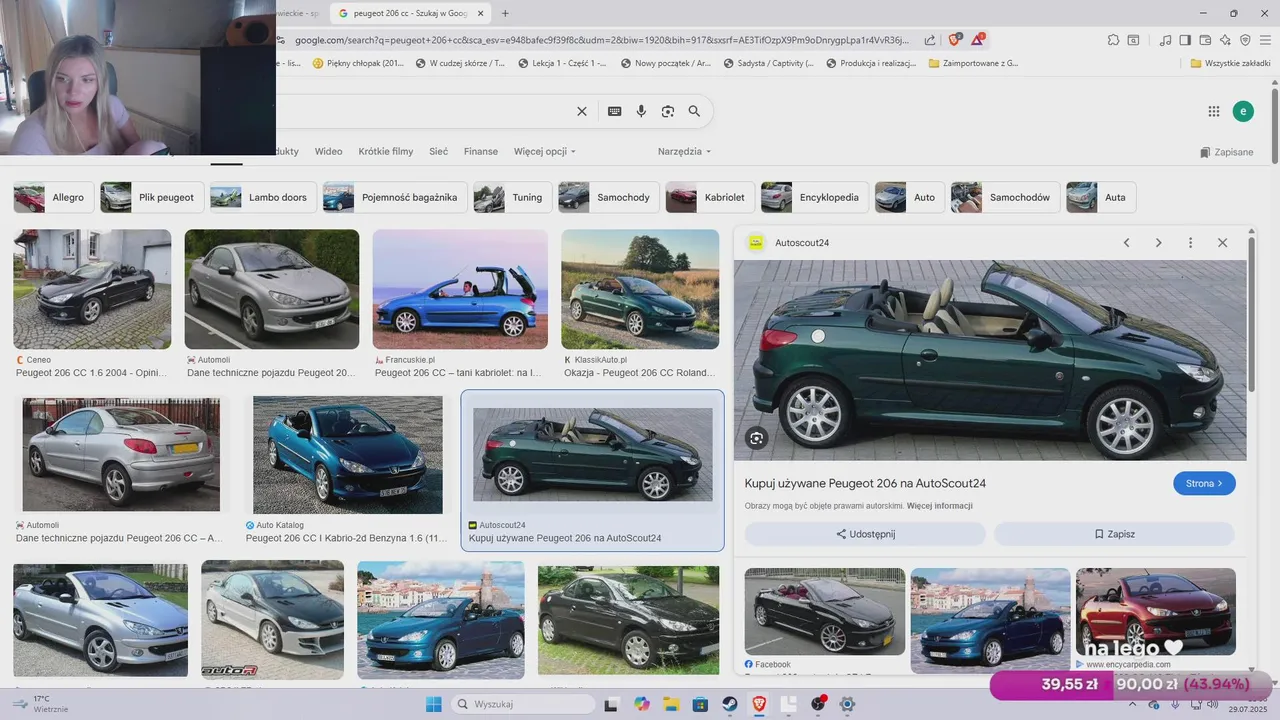Select the Tuning filter chip
Viewport: 1280px width, 720px height.
[512, 197]
